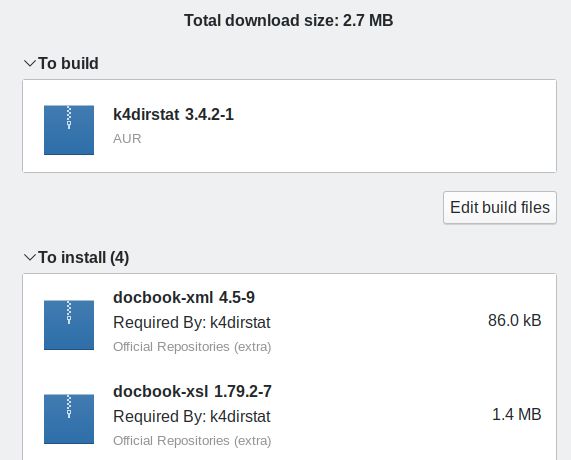
Task: Collapse the To install (4) chevron
Action: 30,257
